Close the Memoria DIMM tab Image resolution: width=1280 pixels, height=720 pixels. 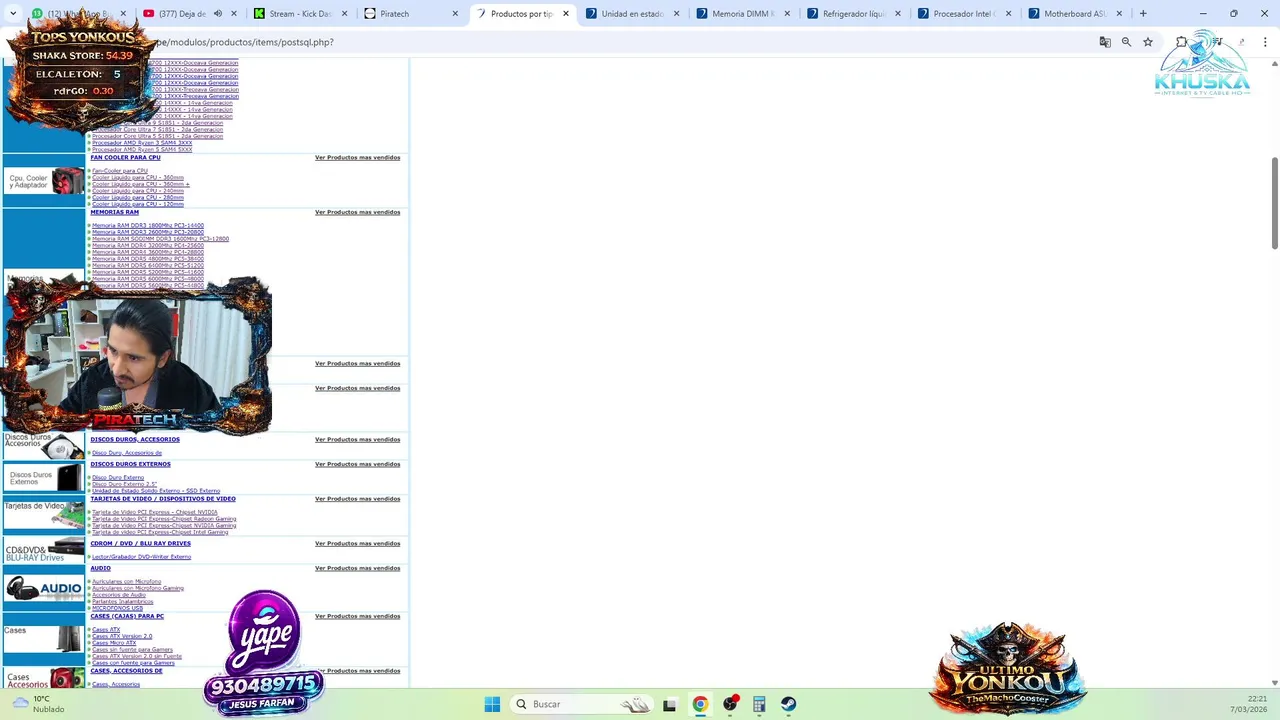point(786,14)
